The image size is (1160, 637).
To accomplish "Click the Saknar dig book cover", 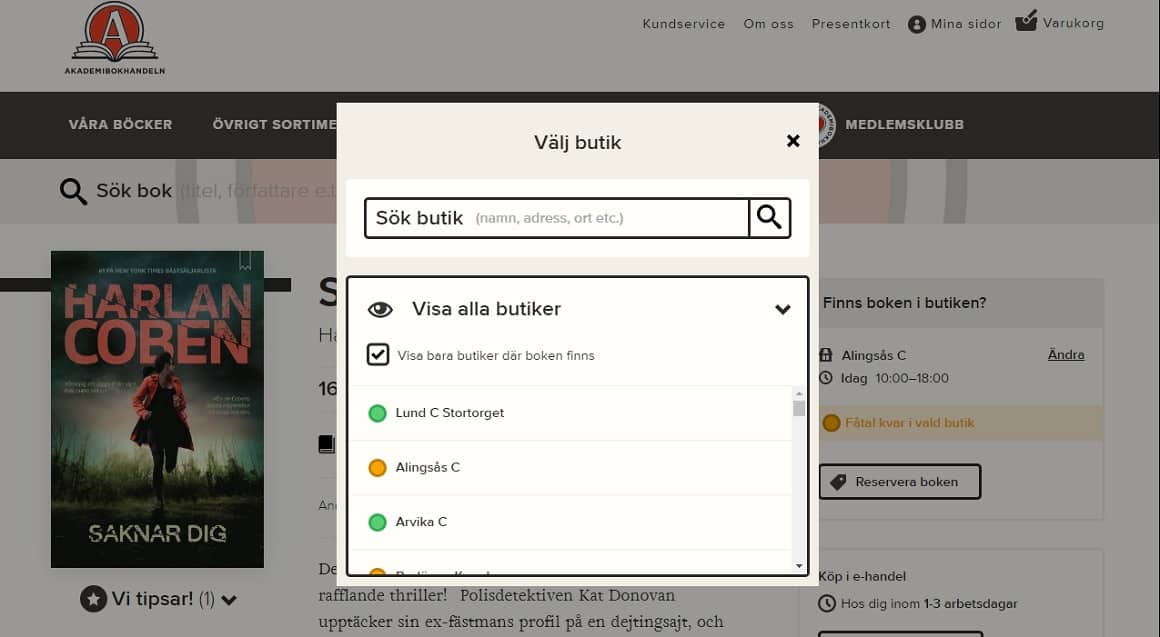I will [x=158, y=409].
